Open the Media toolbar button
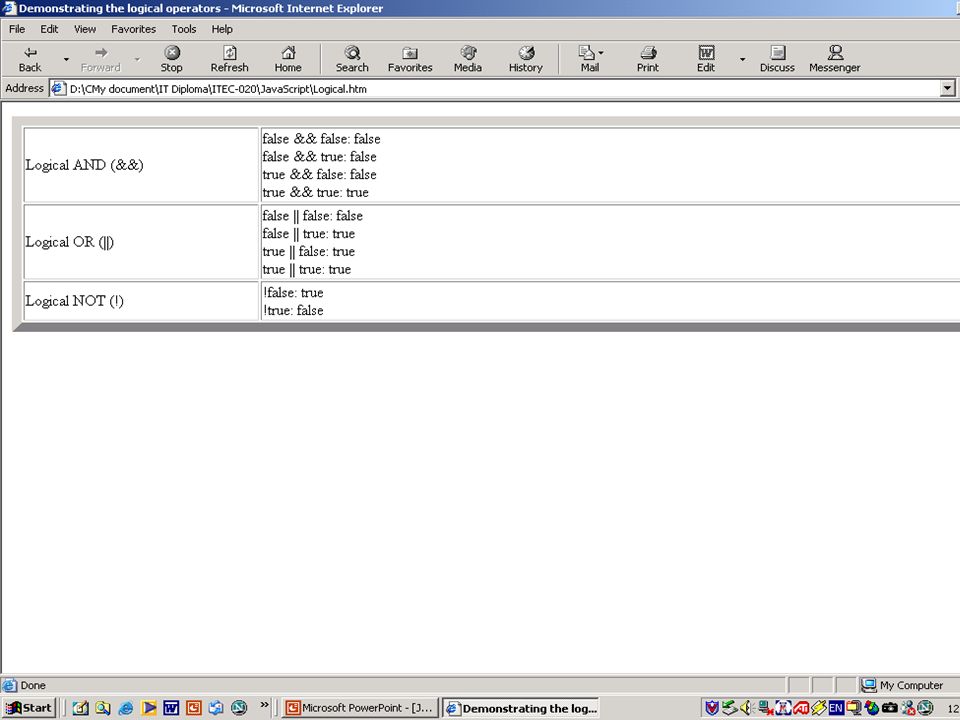The image size is (960, 720). click(468, 59)
